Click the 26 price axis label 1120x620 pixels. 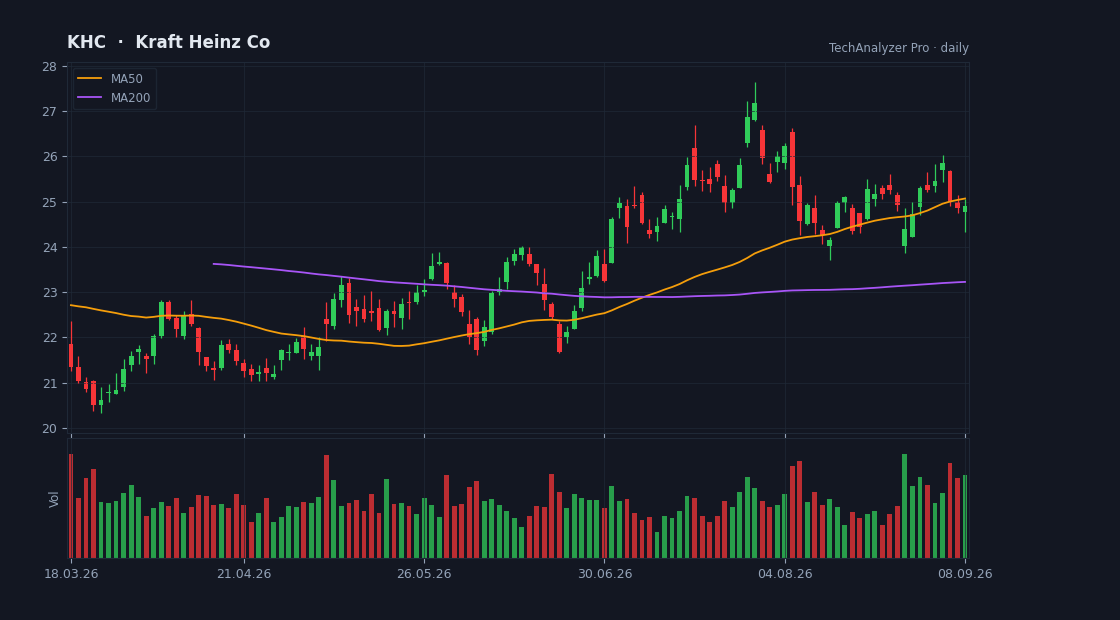tap(49, 157)
